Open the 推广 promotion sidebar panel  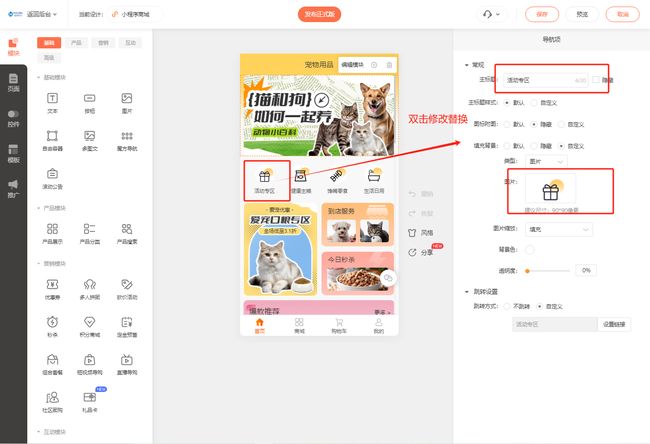(x=13, y=189)
